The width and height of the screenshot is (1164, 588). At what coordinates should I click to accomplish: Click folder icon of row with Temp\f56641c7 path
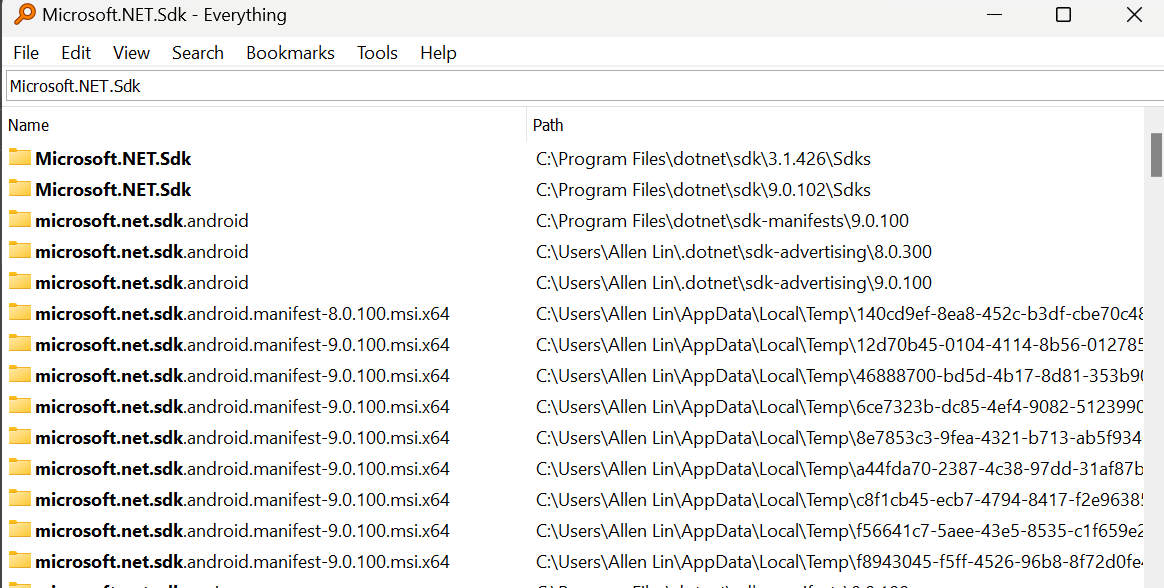tap(20, 531)
